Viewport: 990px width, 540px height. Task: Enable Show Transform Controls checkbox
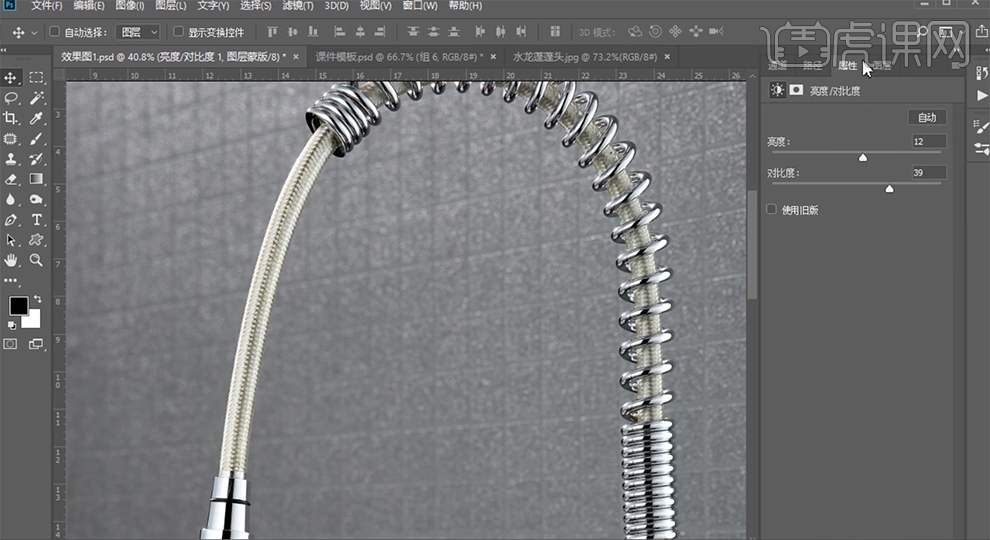178,32
